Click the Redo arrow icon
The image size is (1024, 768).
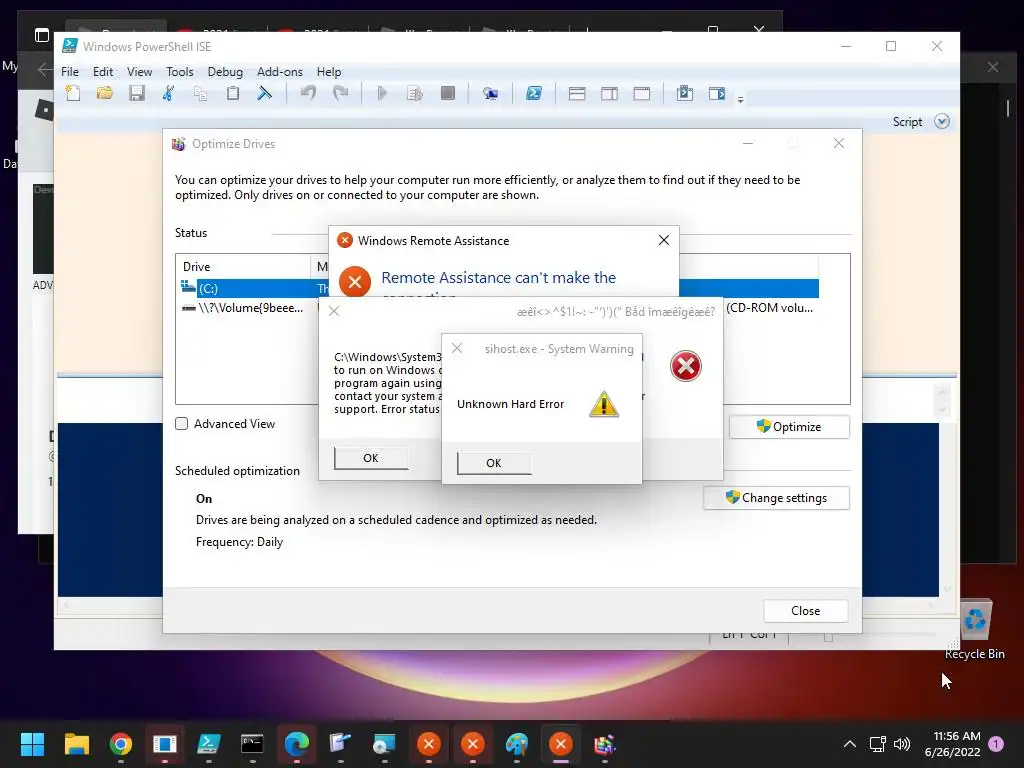coord(340,93)
